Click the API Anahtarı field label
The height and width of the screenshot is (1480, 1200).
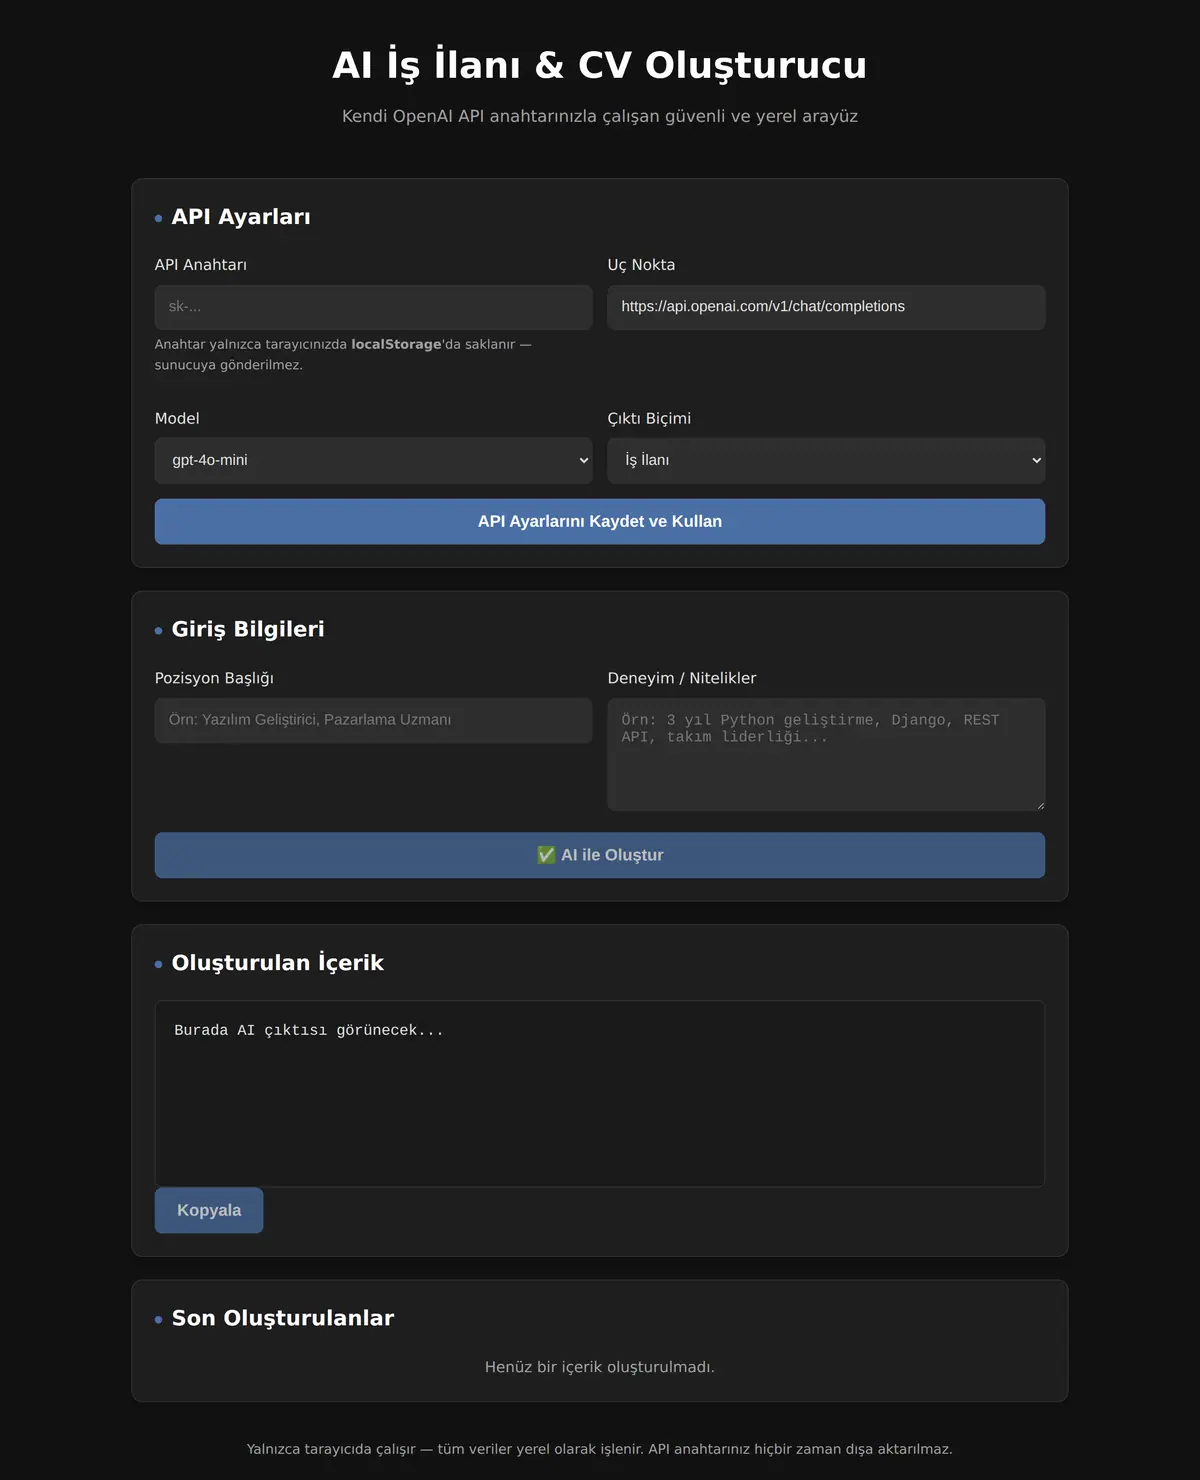click(x=200, y=265)
